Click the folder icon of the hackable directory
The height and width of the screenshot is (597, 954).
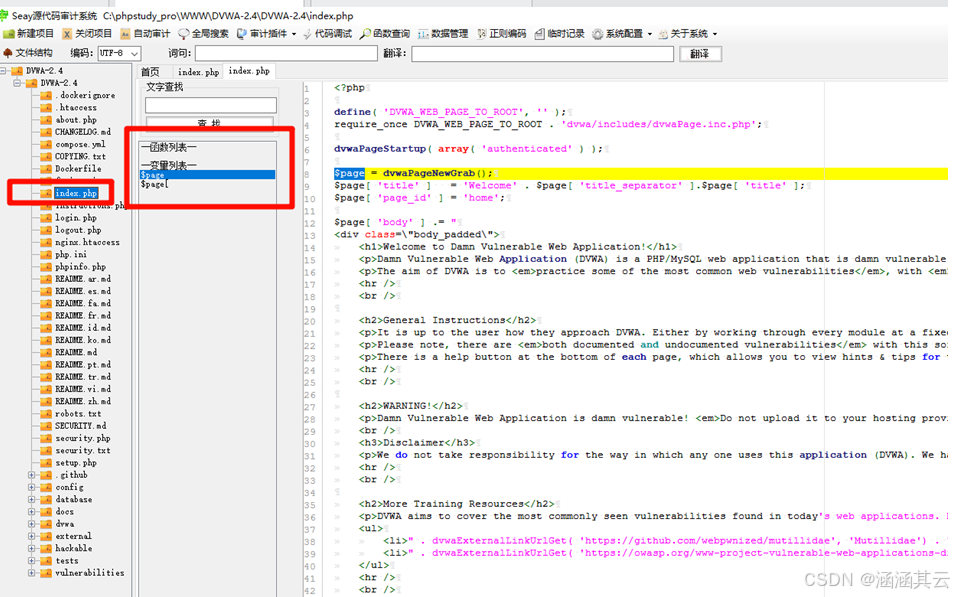point(46,548)
